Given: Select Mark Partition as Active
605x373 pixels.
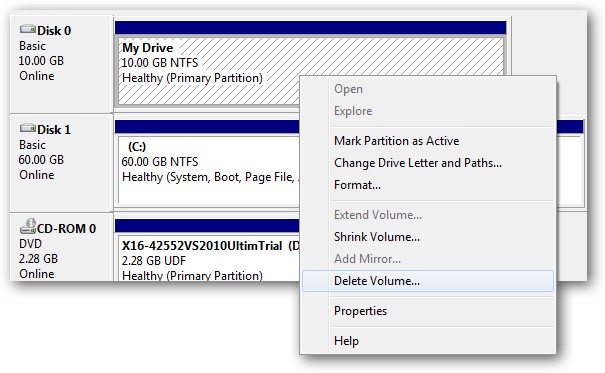Looking at the screenshot, I should pyautogui.click(x=428, y=141).
